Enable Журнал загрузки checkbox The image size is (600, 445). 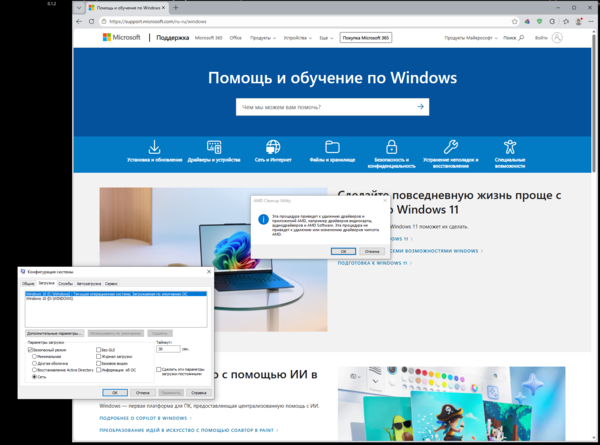[98, 356]
